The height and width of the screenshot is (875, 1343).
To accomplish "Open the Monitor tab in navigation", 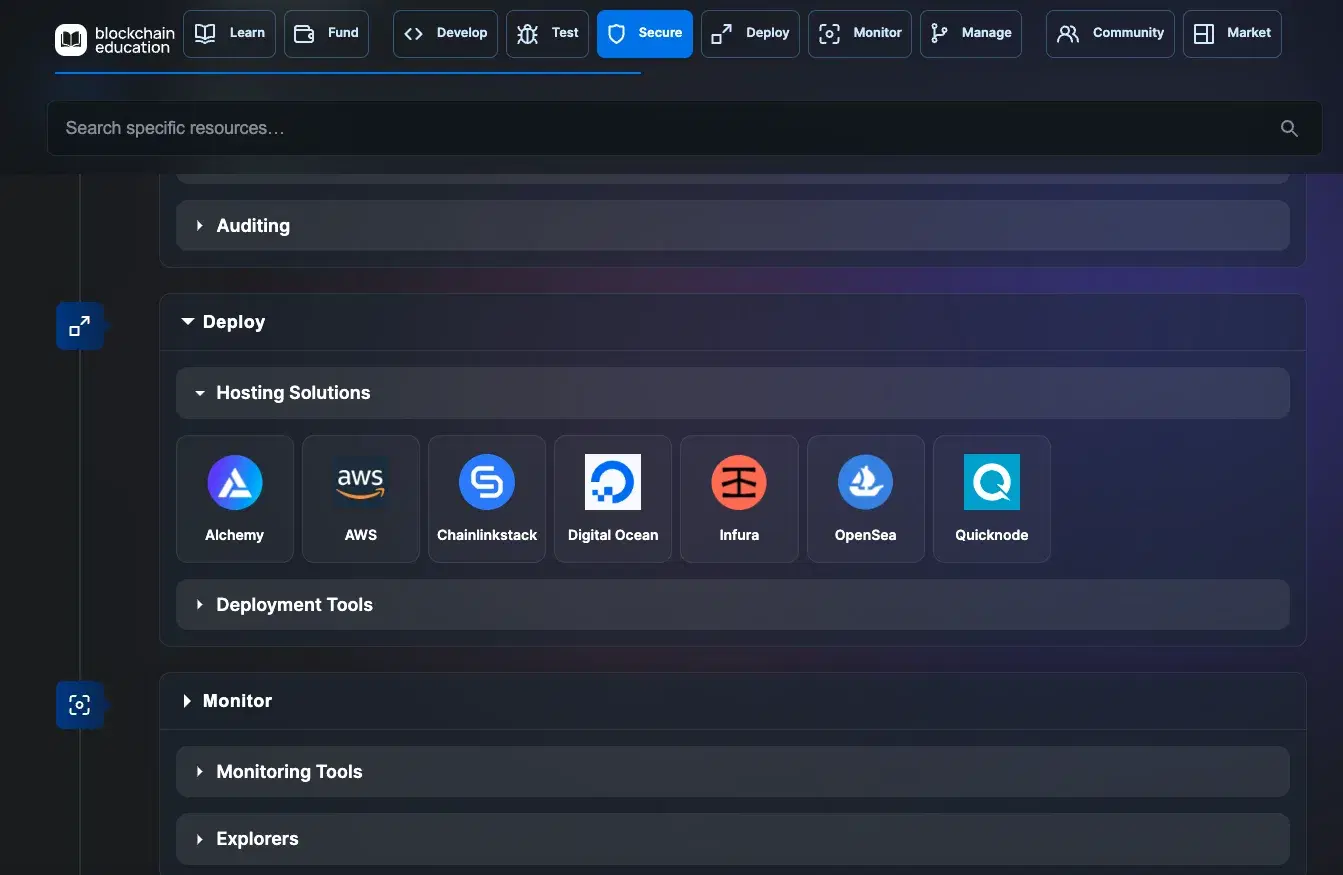I will [x=860, y=34].
